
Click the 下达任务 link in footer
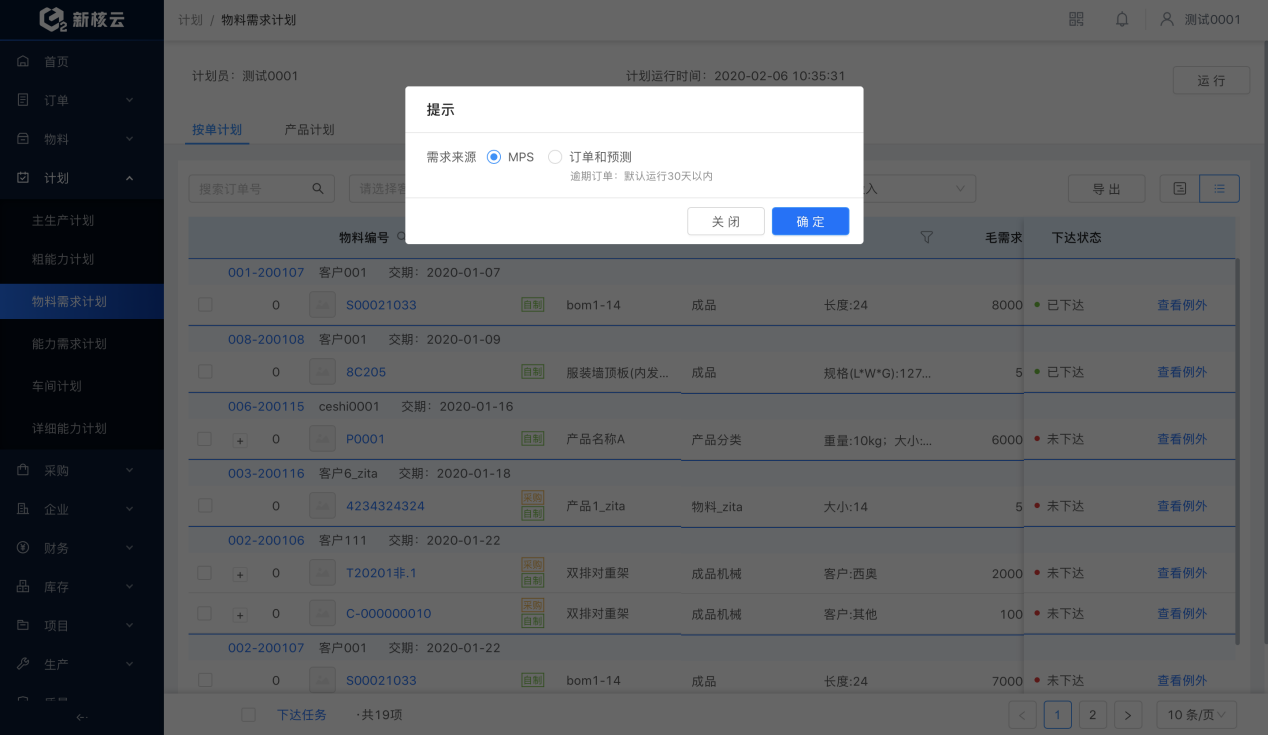tap(302, 715)
